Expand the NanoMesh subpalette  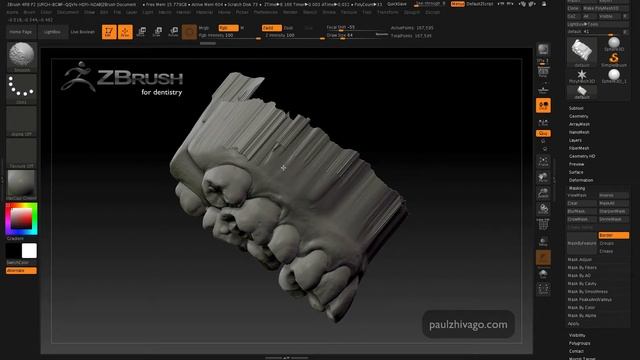point(579,132)
